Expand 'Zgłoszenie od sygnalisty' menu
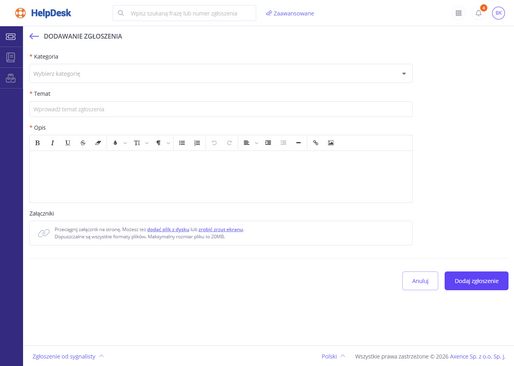514x366 pixels. (x=68, y=356)
